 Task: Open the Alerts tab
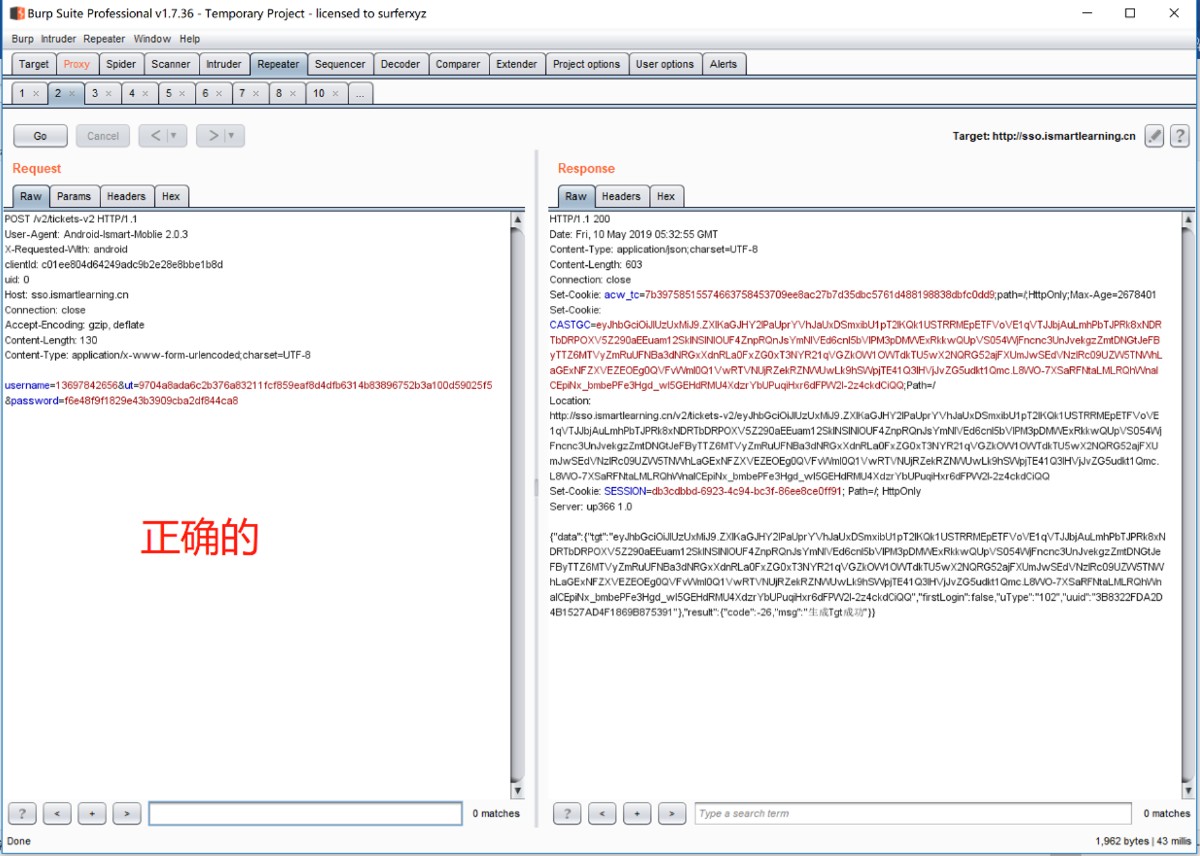(x=723, y=64)
